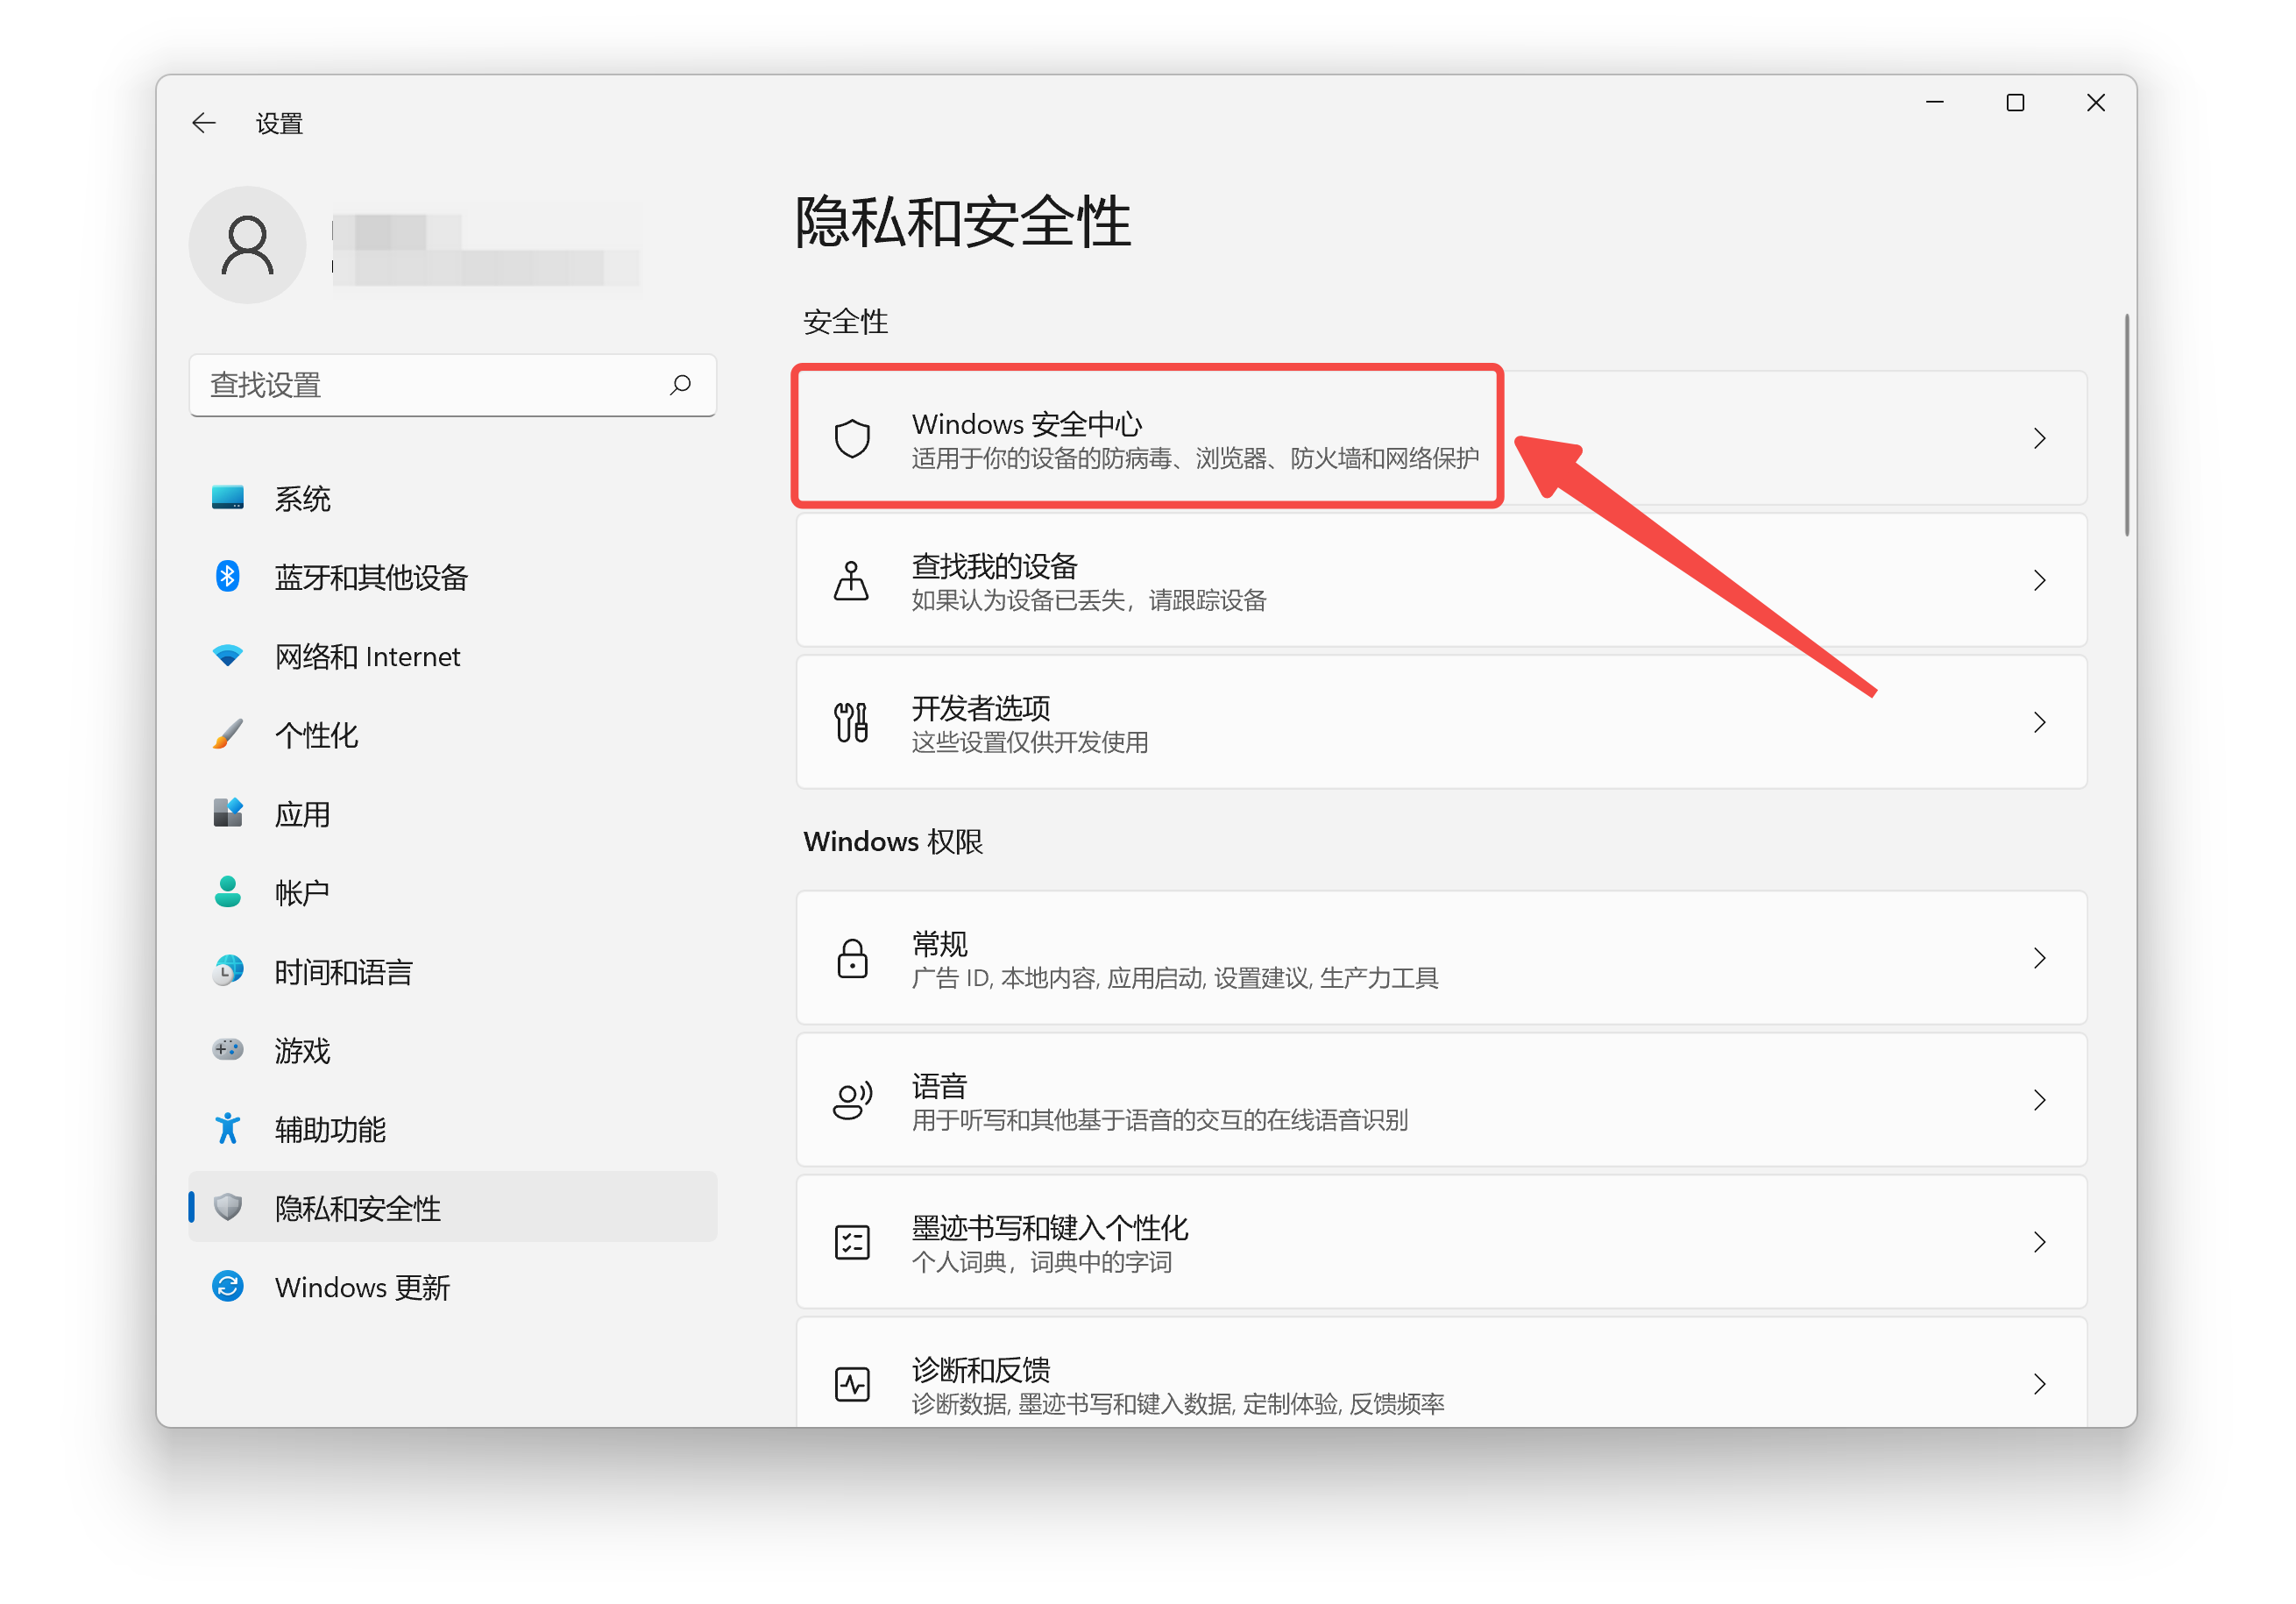Select 辅助功能 in the sidebar
This screenshot has width=2296, height=1604.
coord(453,1129)
